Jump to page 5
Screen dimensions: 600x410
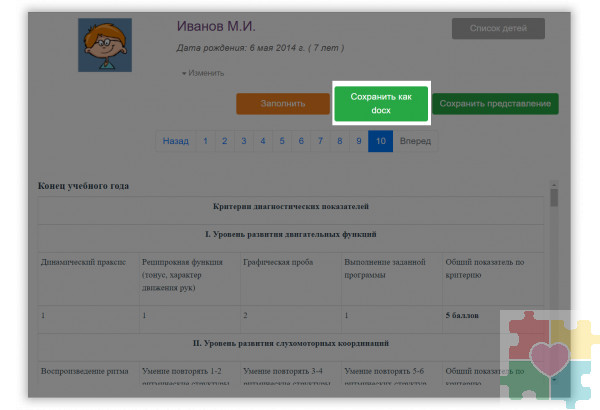pos(282,142)
